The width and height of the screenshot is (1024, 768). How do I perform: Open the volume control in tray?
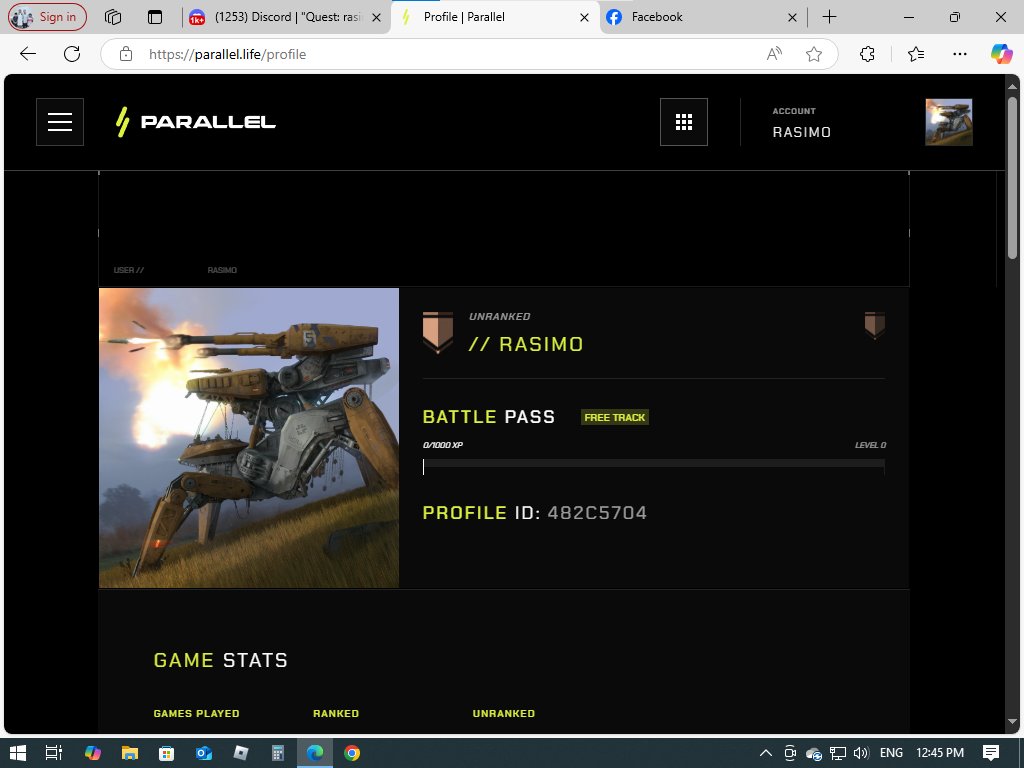[861, 753]
